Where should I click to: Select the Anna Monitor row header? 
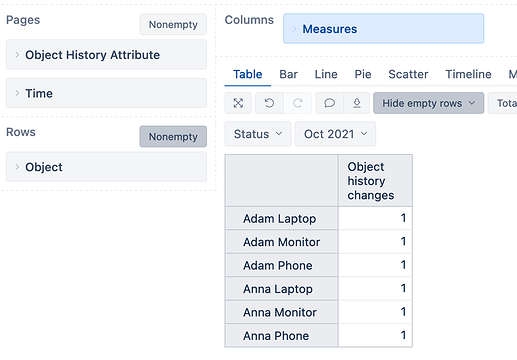[282, 312]
